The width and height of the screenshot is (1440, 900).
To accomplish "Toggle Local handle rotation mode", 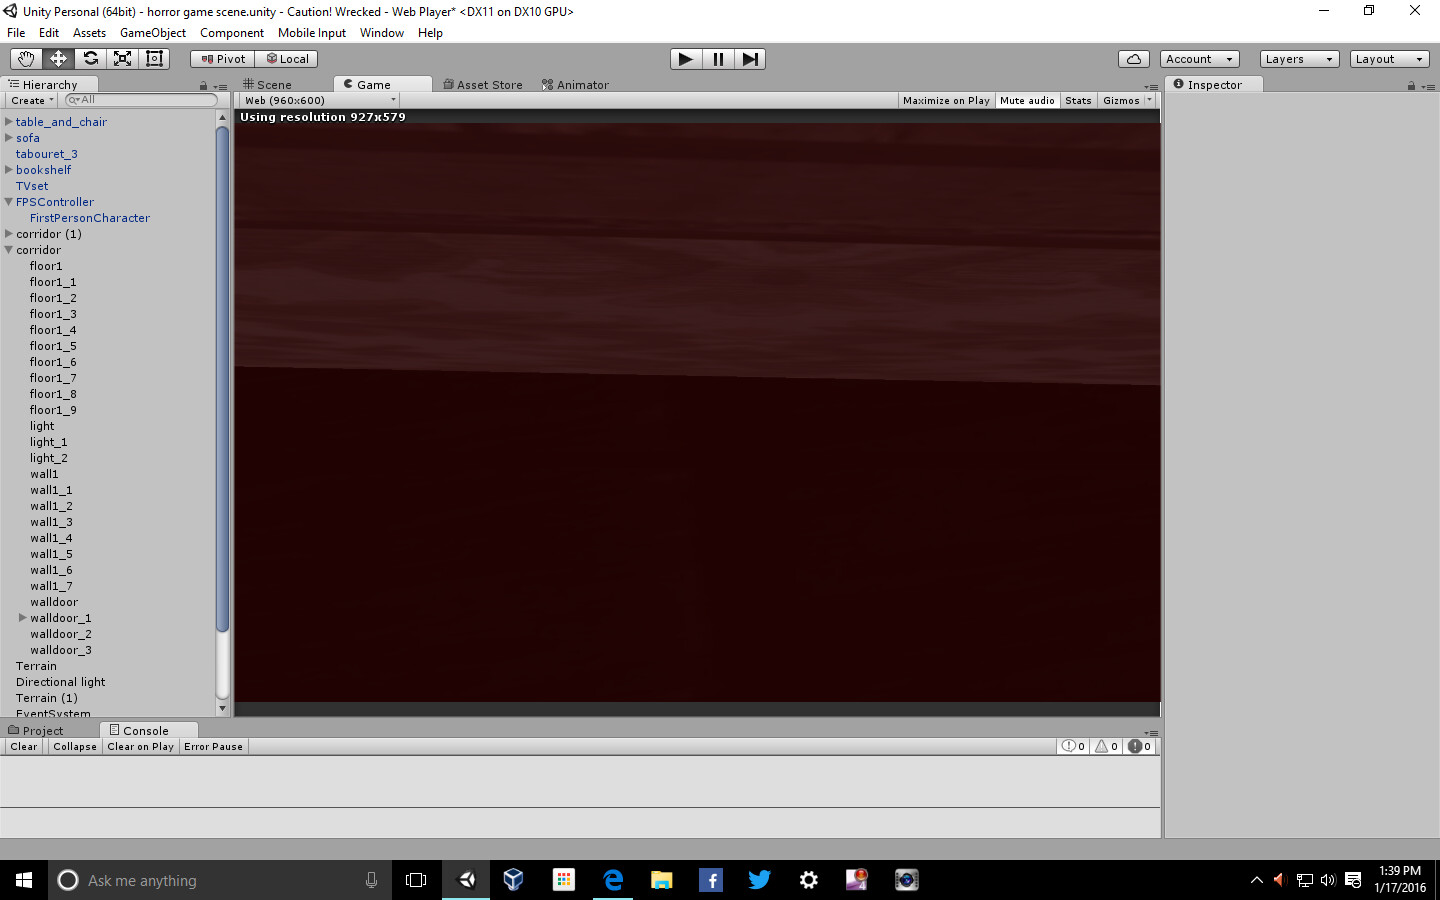I will pos(287,58).
